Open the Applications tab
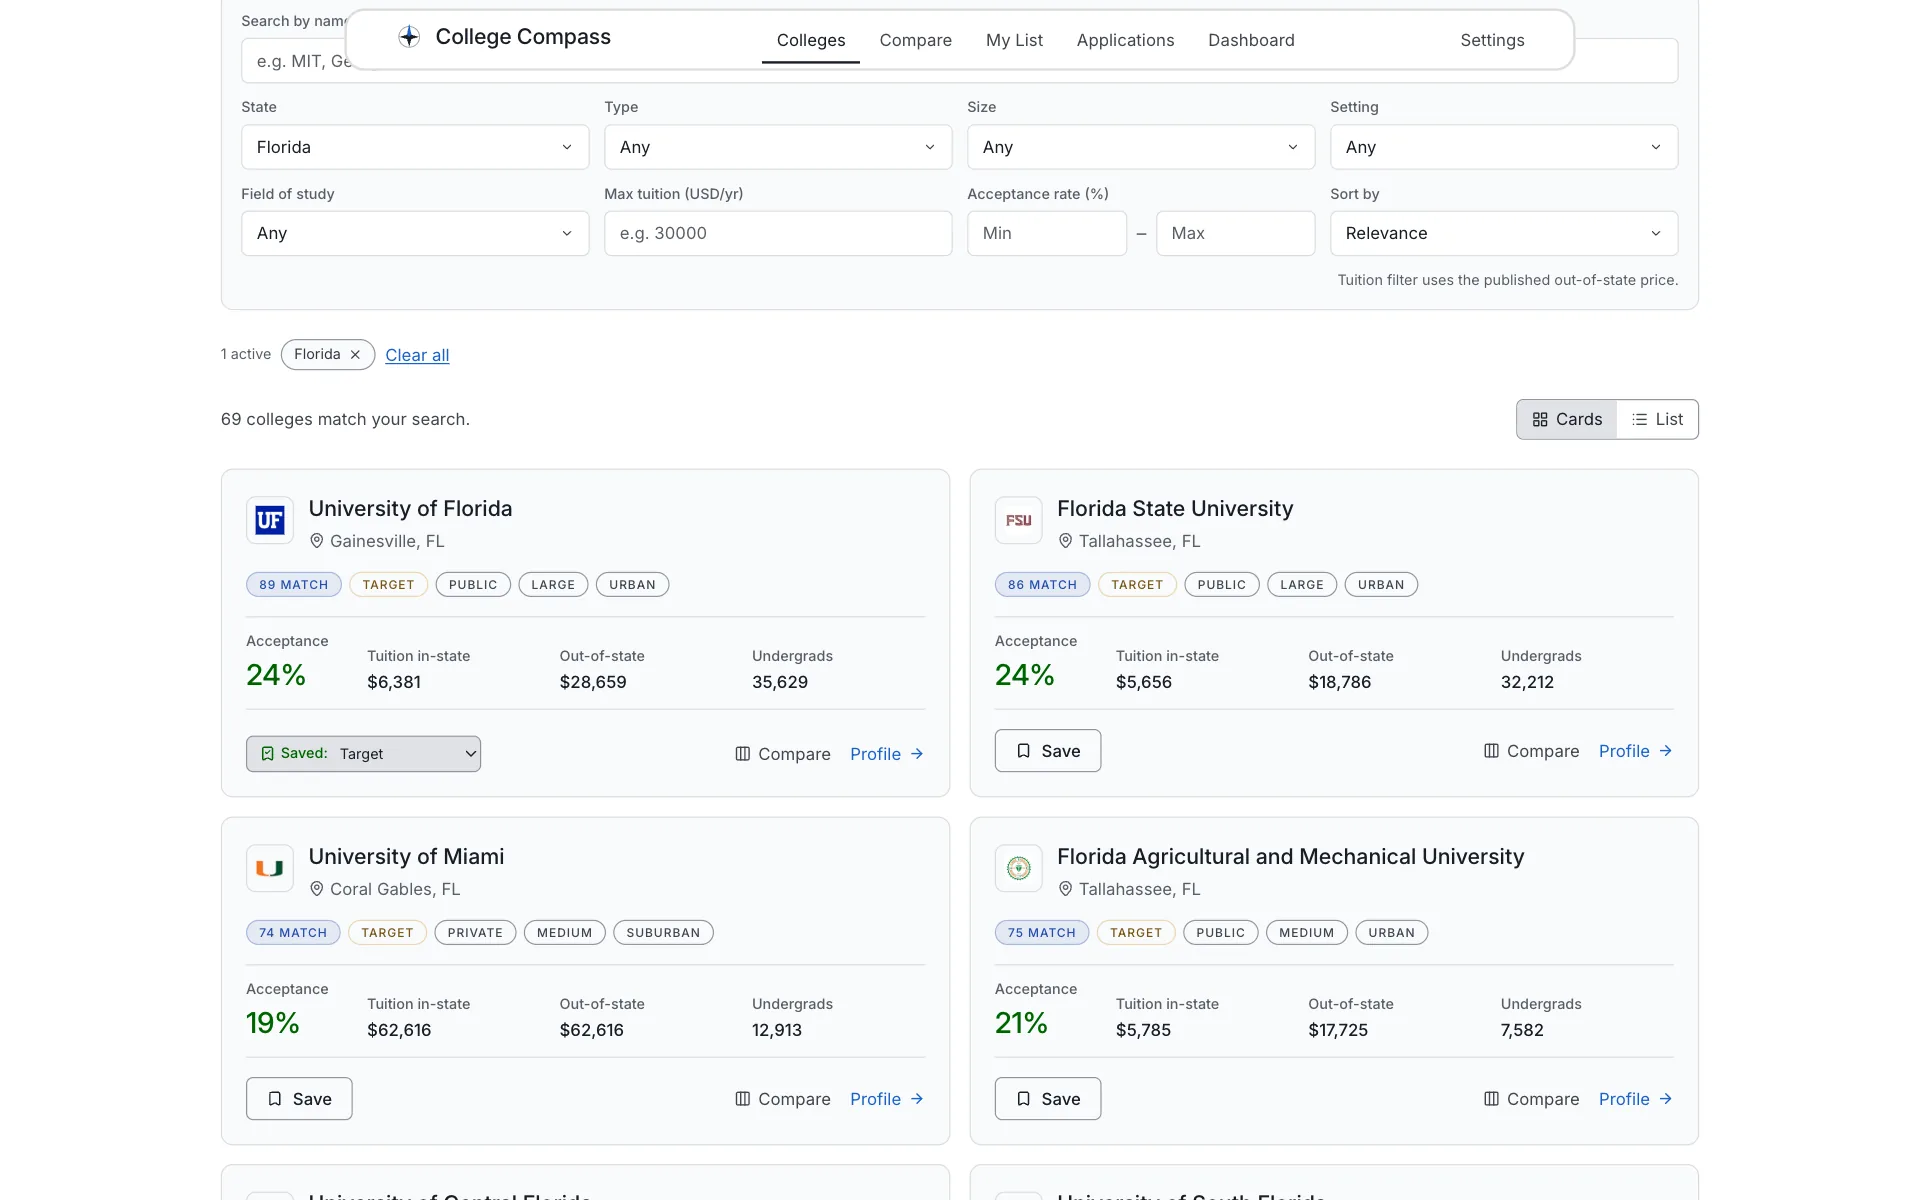This screenshot has width=1920, height=1200. pyautogui.click(x=1125, y=40)
